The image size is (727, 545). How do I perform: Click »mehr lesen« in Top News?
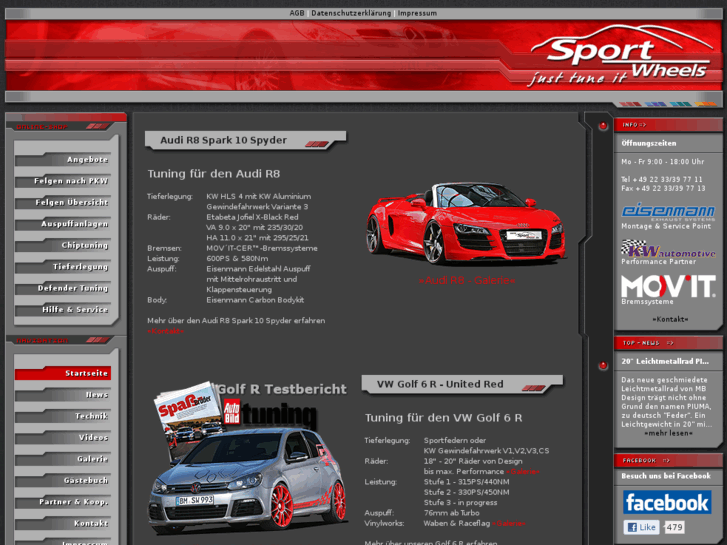[668, 433]
